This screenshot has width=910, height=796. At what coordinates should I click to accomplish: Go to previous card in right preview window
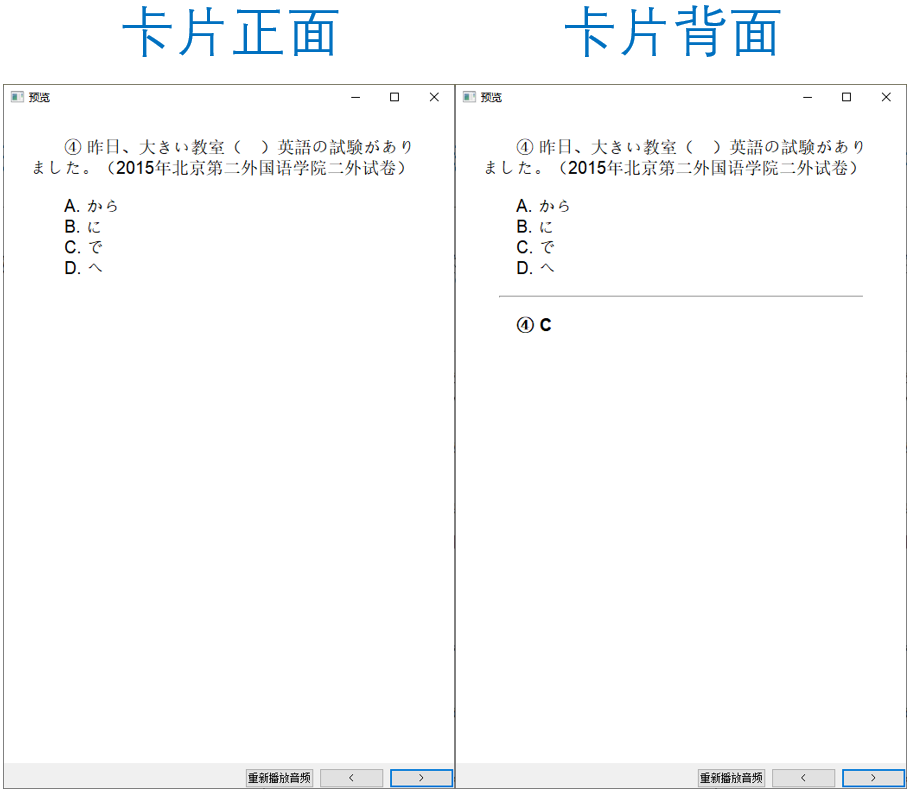tap(803, 777)
